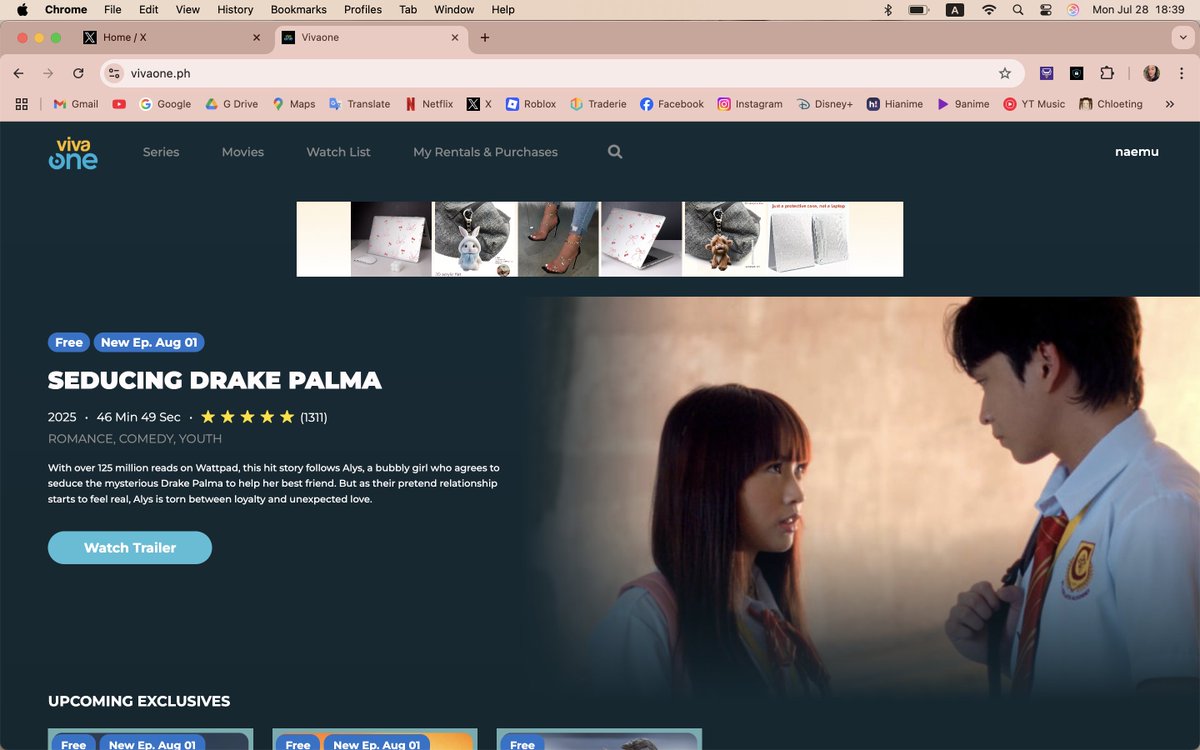Open Gmail from the bookmarks bar
Viewport: 1200px width, 750px height.
(x=75, y=103)
